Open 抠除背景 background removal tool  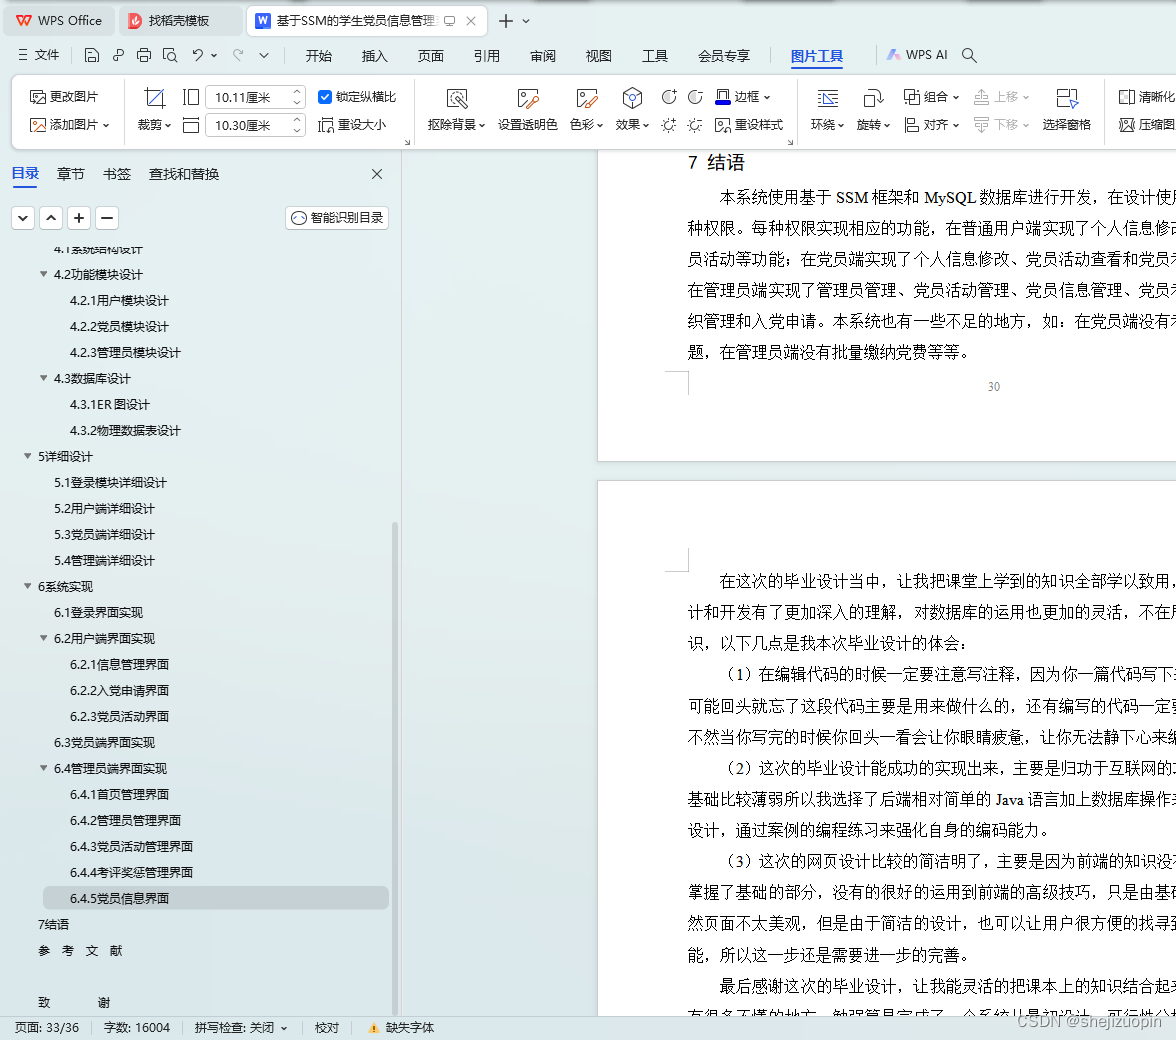click(456, 109)
